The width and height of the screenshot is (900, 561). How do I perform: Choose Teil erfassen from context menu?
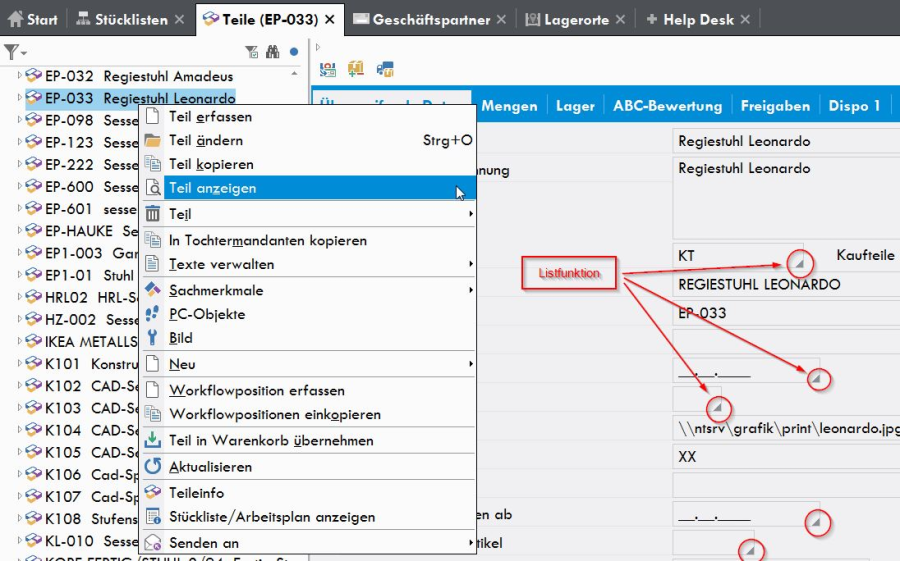coord(308,117)
